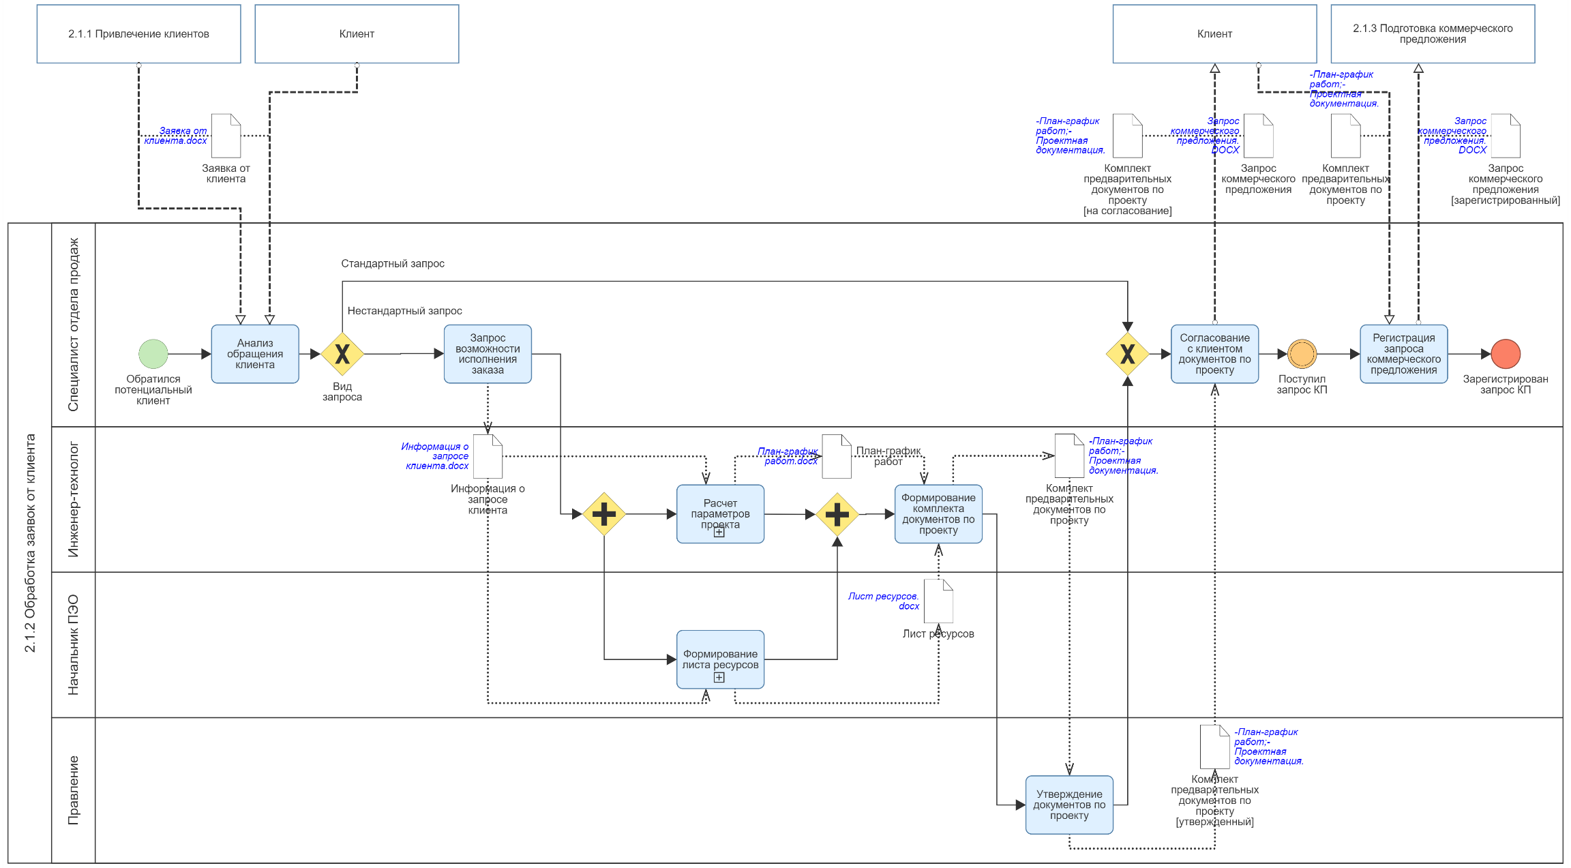Click the parallel gateway before 'Расчет параметров проекта'
Image resolution: width=1571 pixels, height=868 pixels.
pyautogui.click(x=604, y=514)
